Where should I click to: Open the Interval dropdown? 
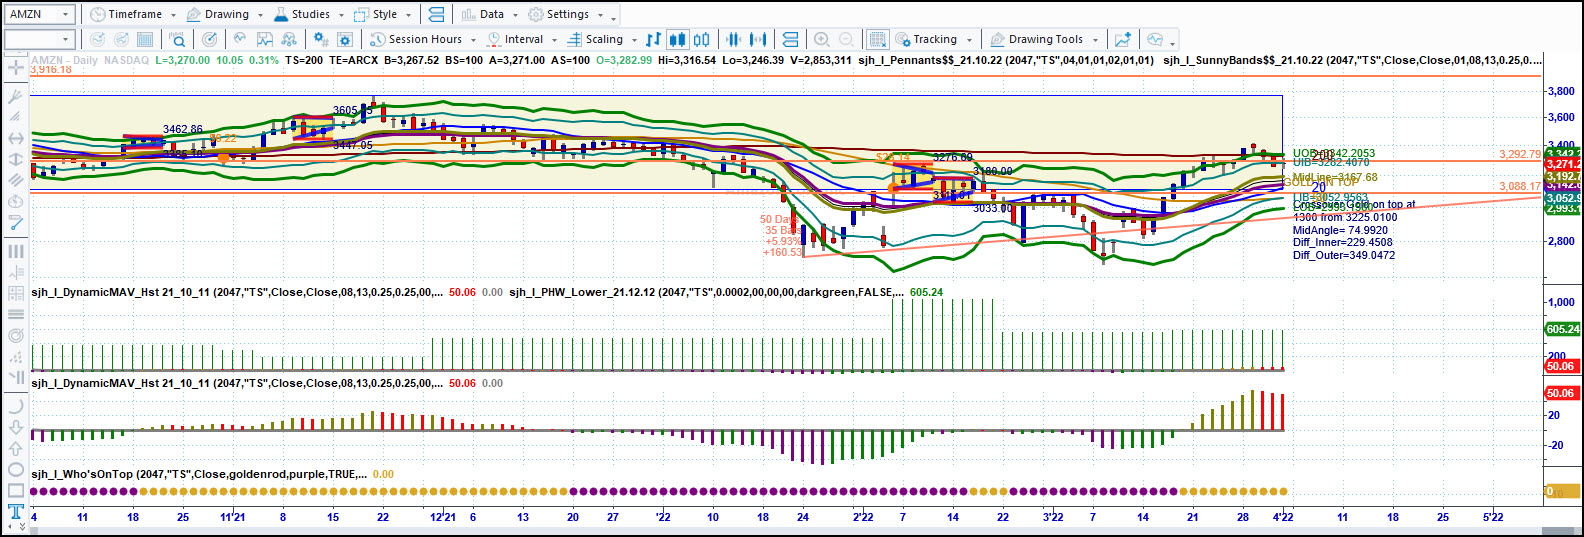pos(522,39)
